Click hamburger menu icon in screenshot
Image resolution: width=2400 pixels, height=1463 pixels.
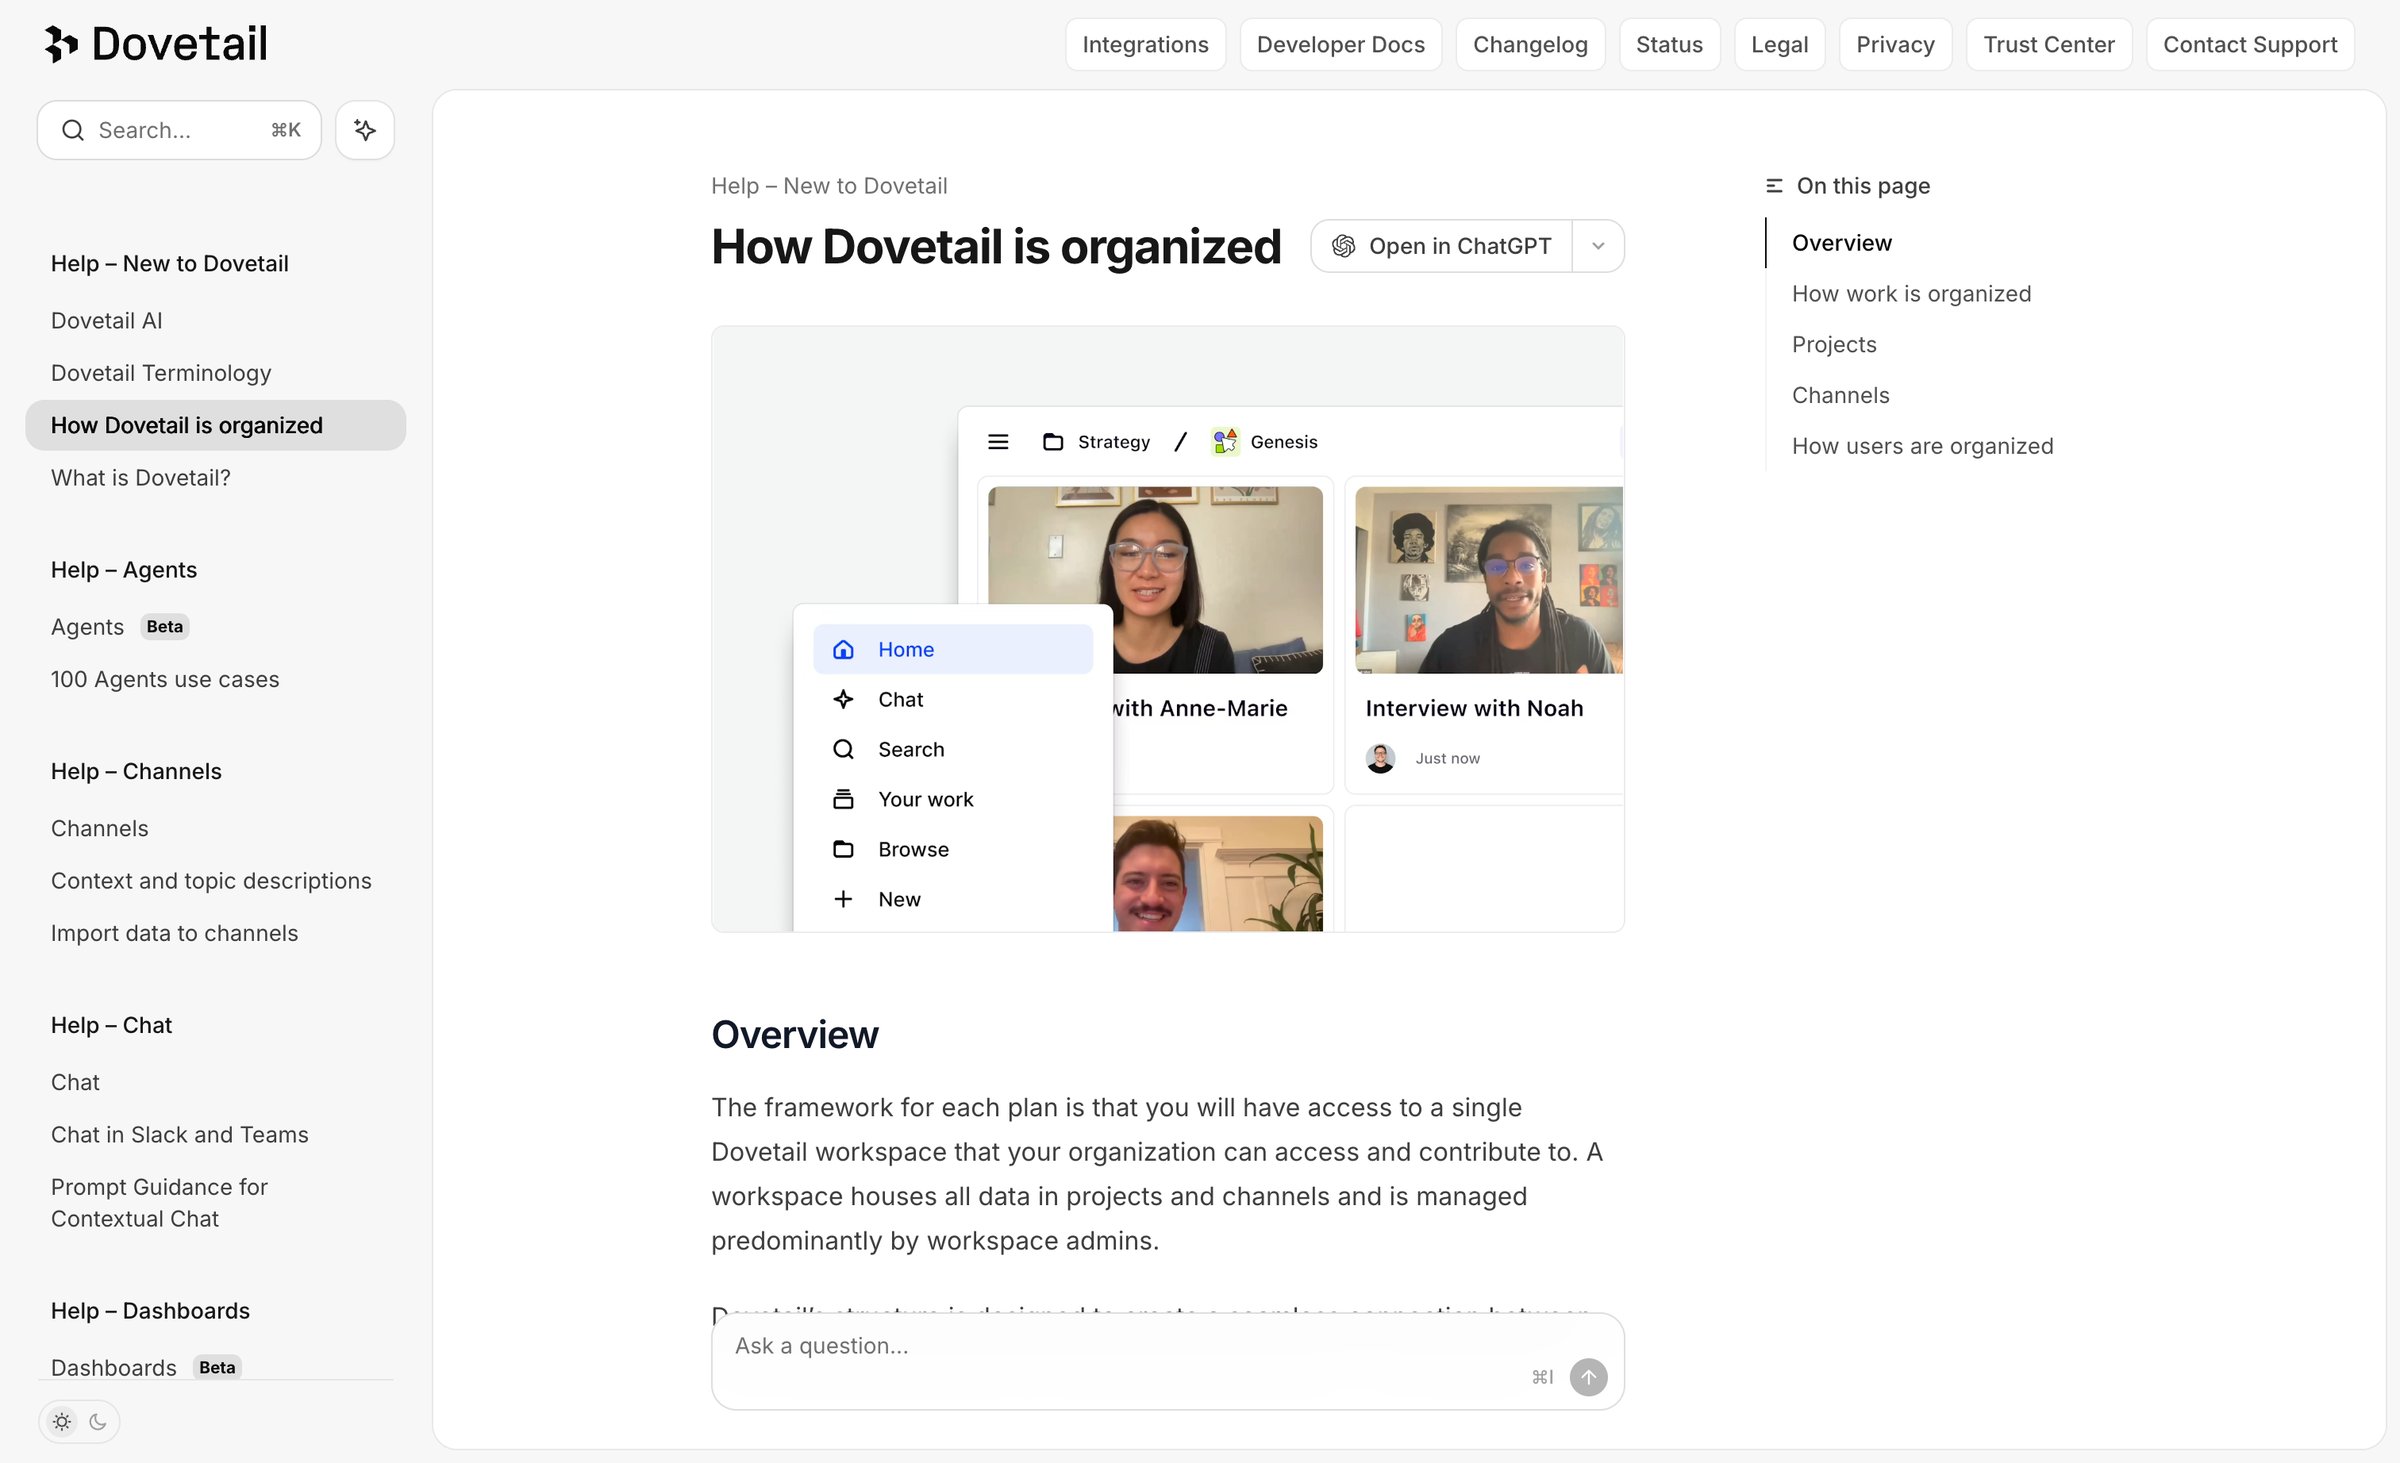[998, 442]
